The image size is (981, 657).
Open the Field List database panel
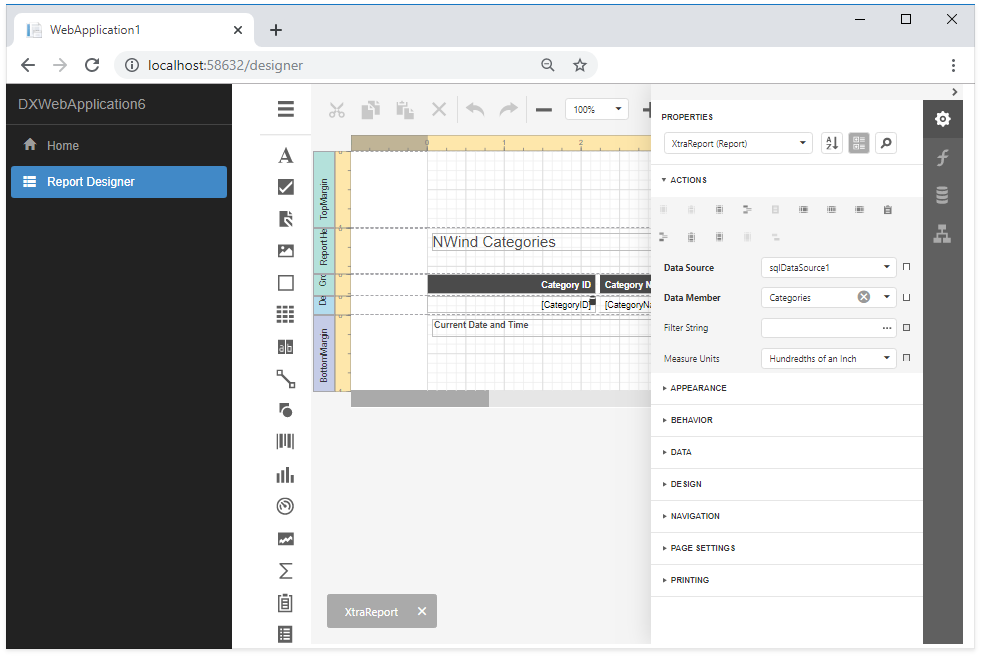pyautogui.click(x=942, y=196)
